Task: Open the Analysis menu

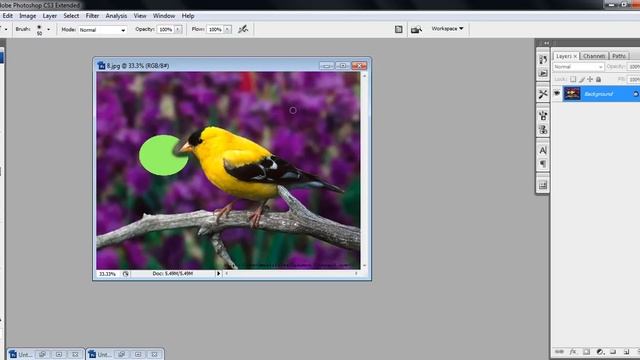Action: point(116,16)
